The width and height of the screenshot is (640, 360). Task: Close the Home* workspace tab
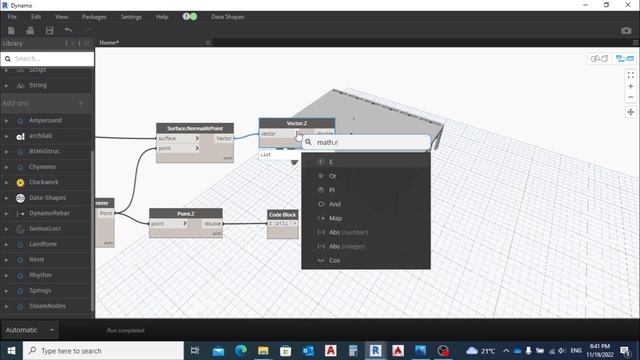tap(208, 42)
